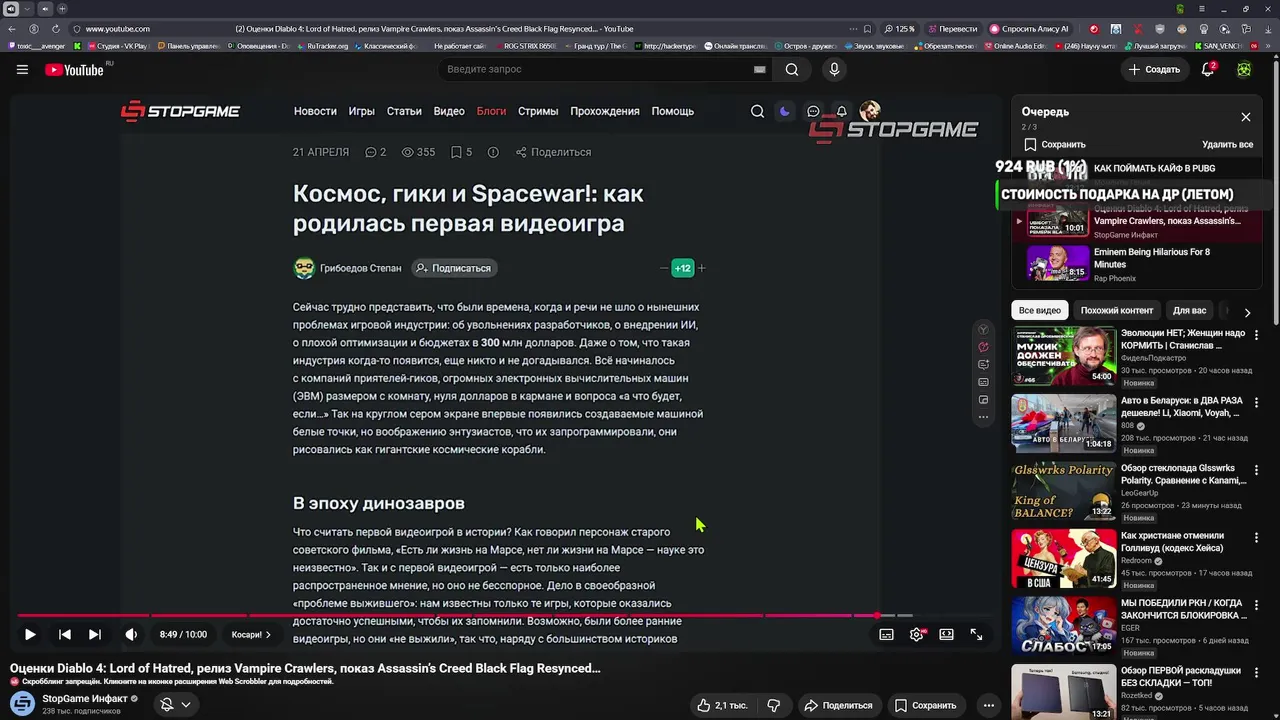Save the queue with Сохранить bookmark
The image size is (1280, 720).
[x=1055, y=144]
